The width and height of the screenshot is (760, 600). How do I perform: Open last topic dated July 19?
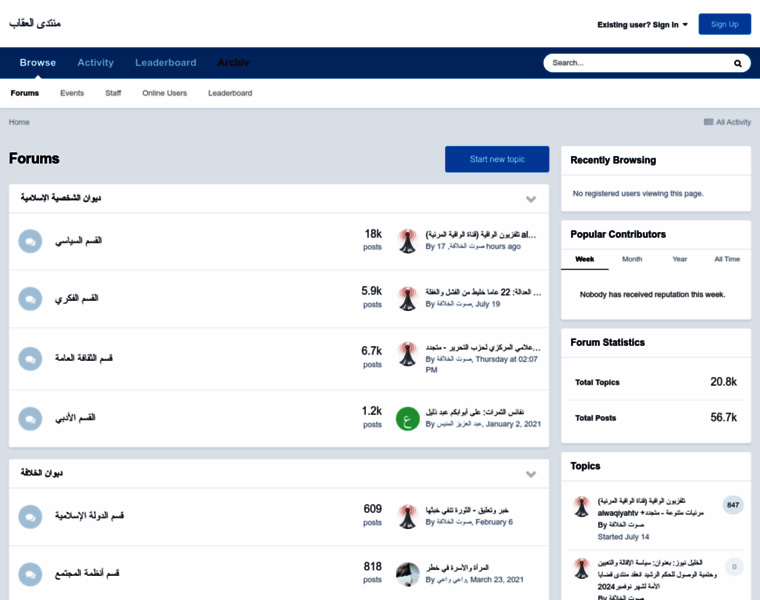483,292
